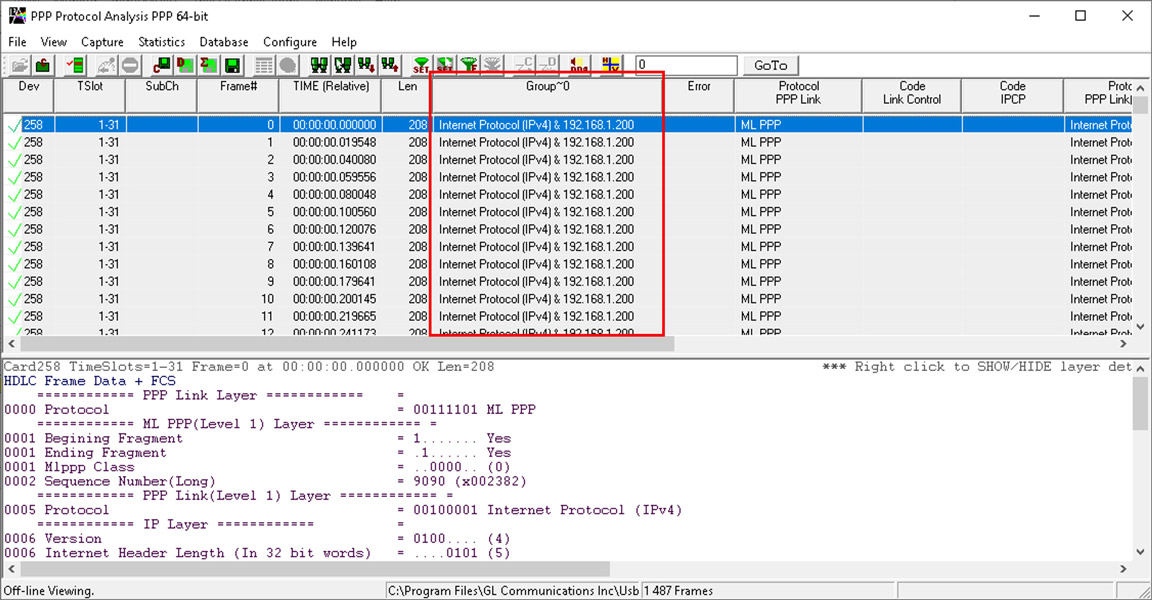
Task: Click the 'C' monitor view toolbar icon
Action: (162, 65)
